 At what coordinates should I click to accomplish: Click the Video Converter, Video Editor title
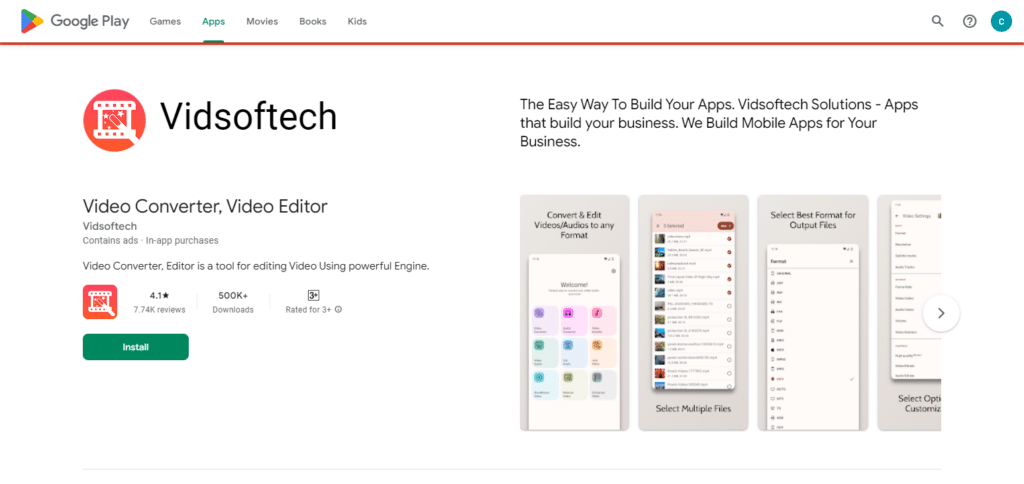tap(205, 206)
